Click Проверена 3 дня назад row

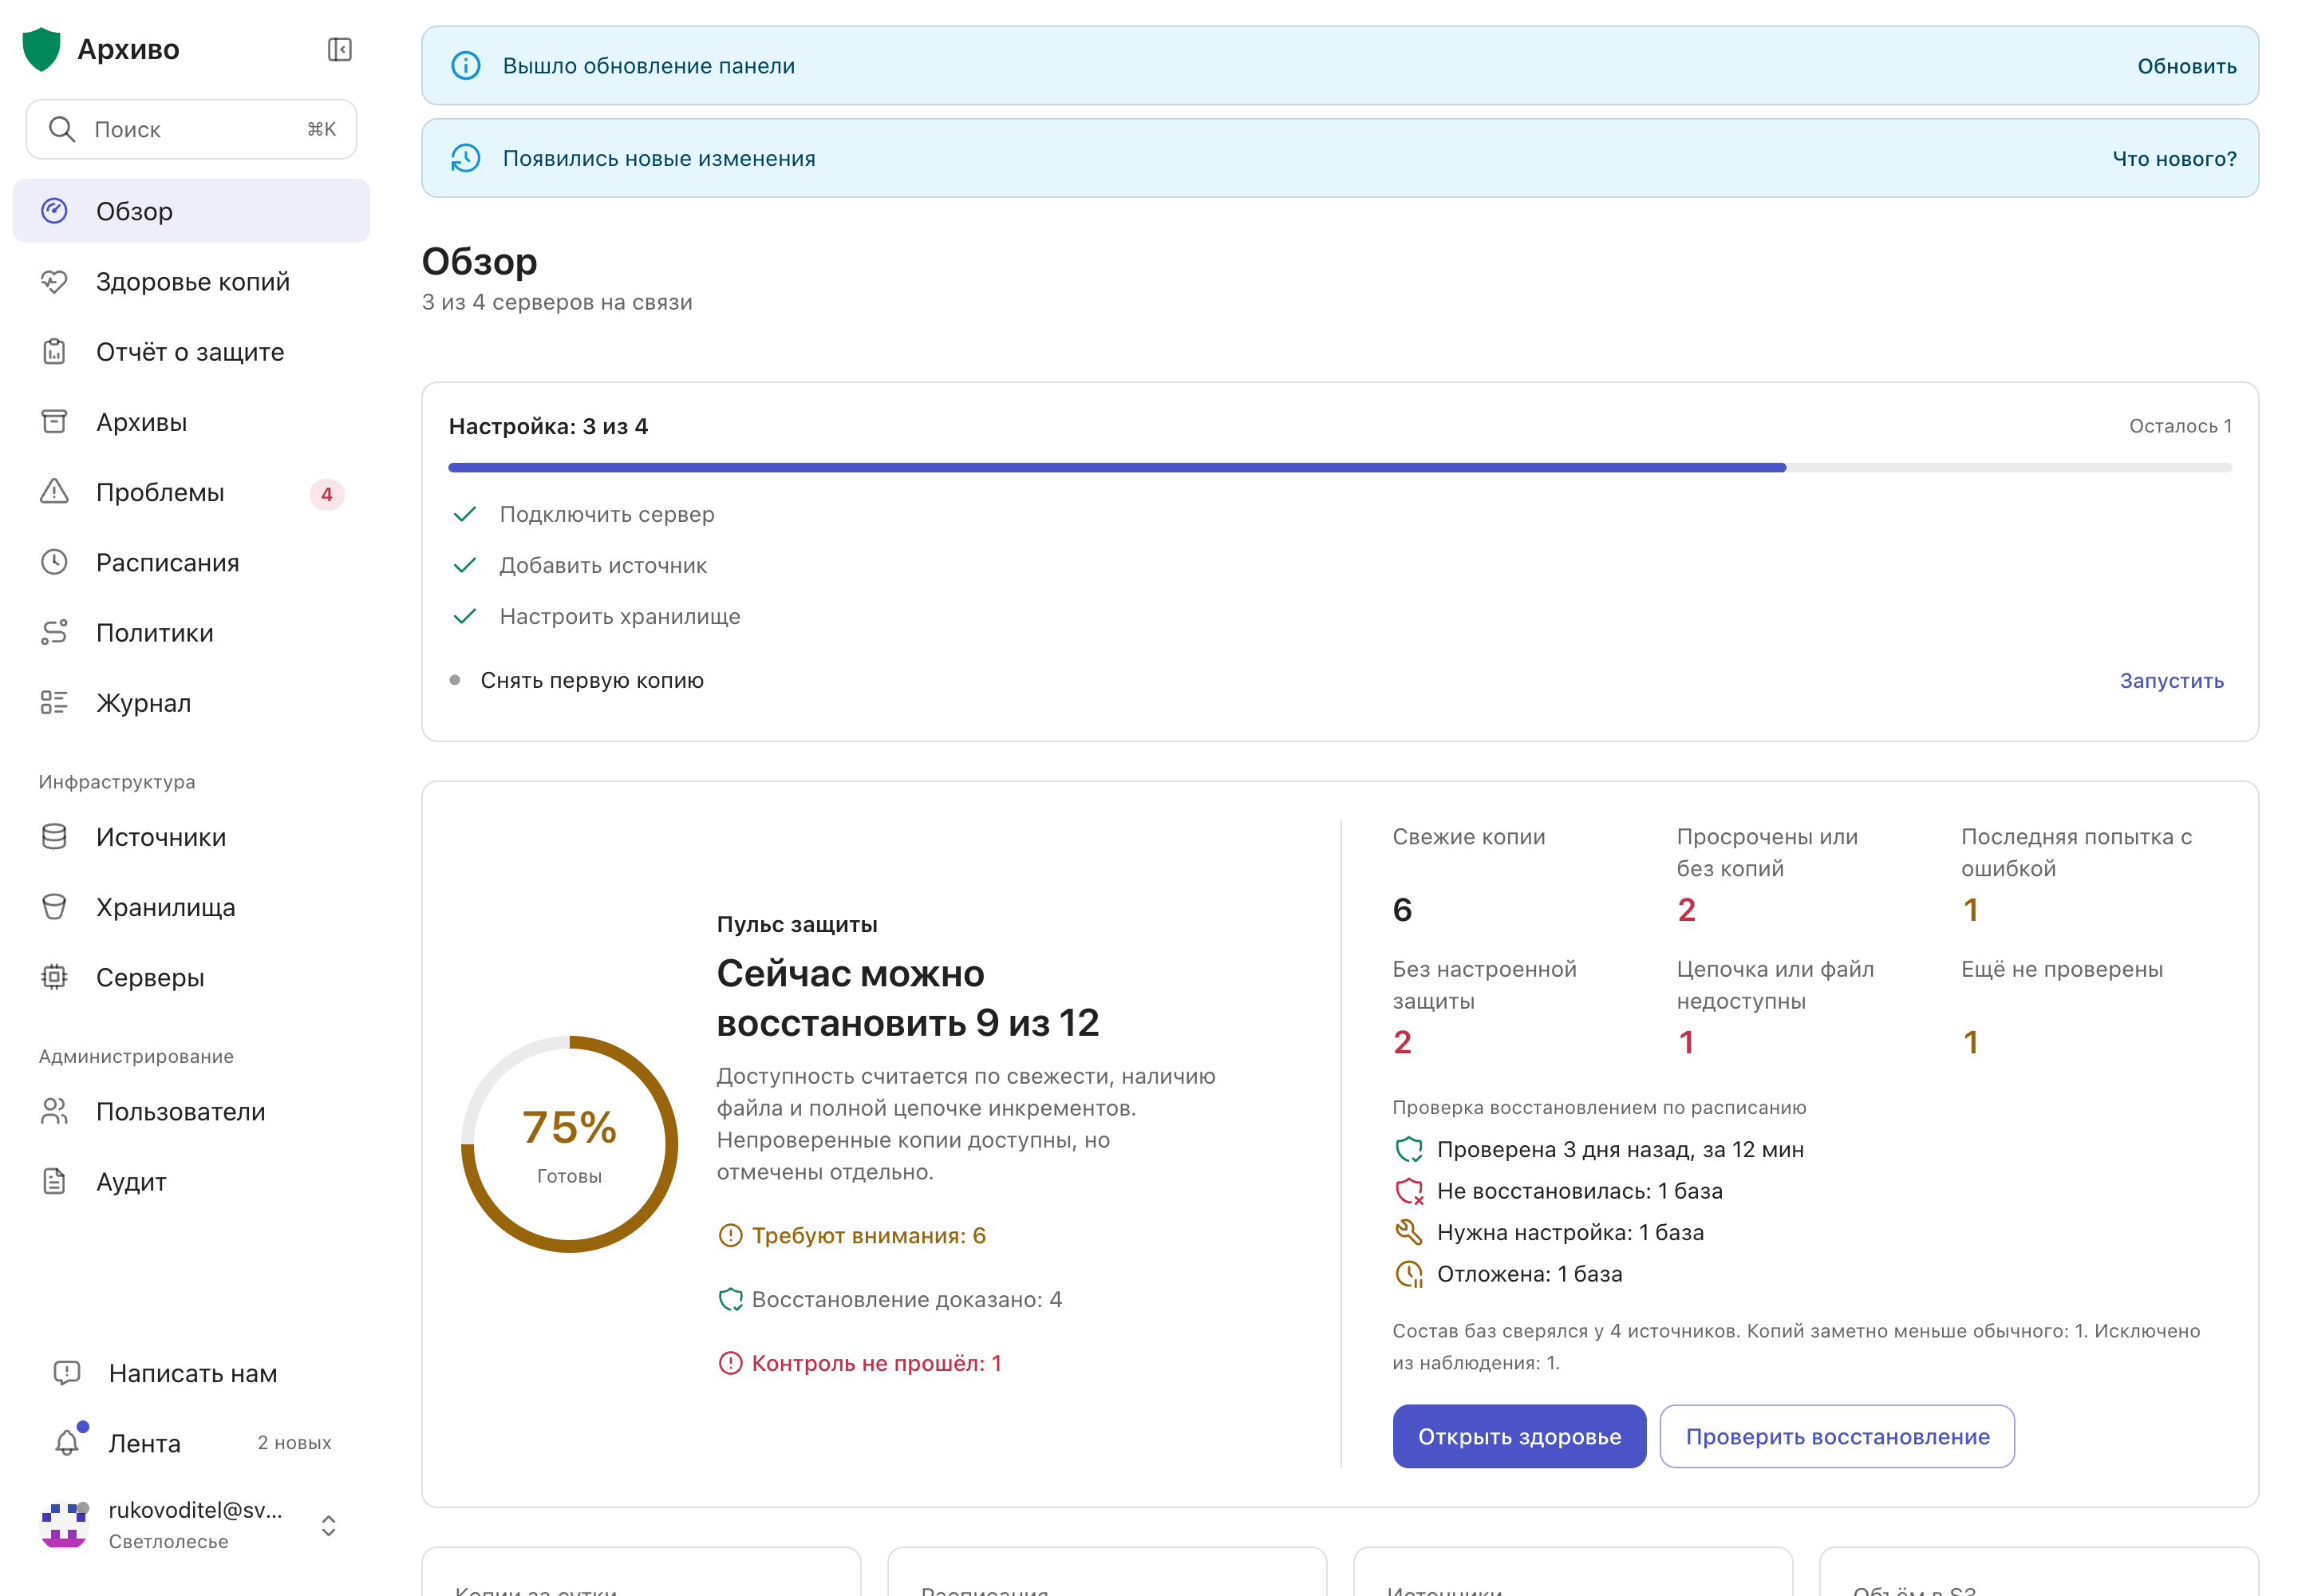(x=1599, y=1149)
